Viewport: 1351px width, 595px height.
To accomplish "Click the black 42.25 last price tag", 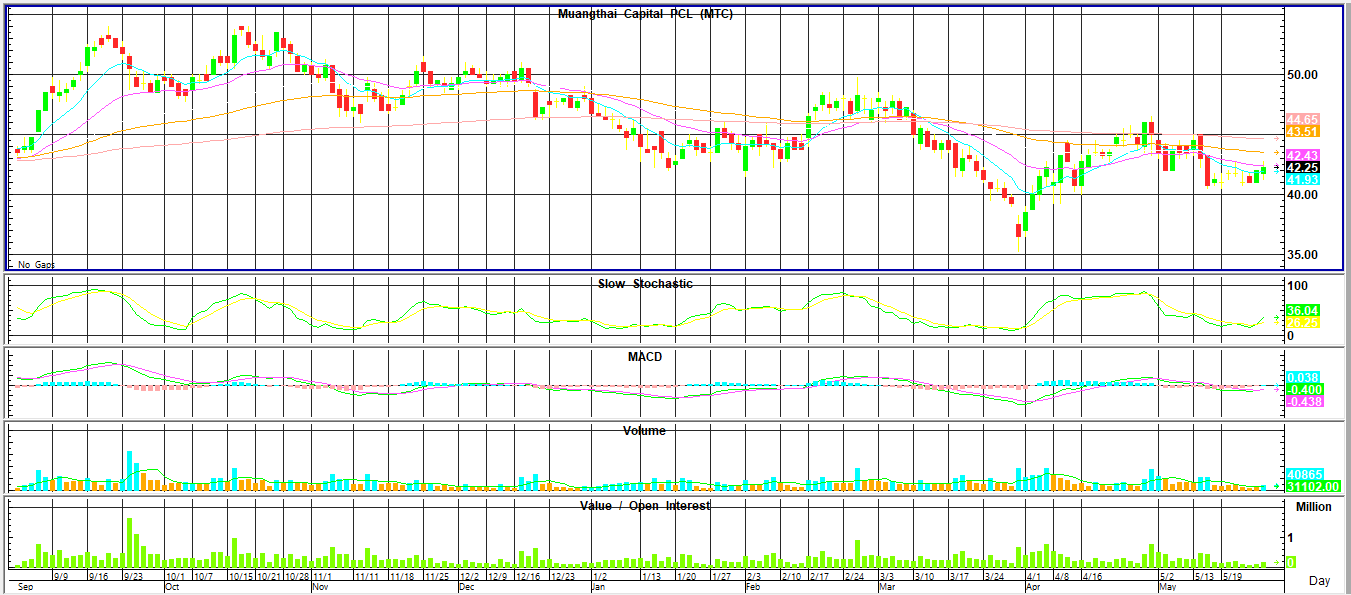I will 1303,167.
